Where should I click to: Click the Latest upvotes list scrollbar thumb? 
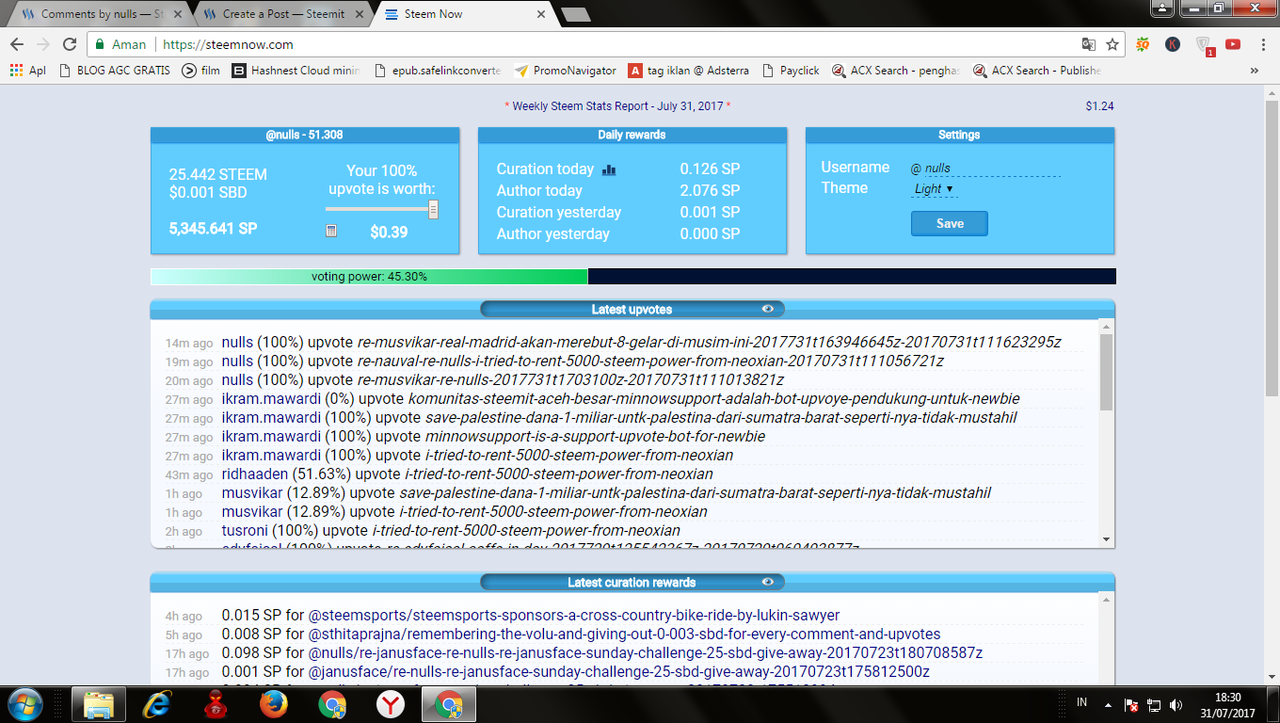click(1105, 371)
